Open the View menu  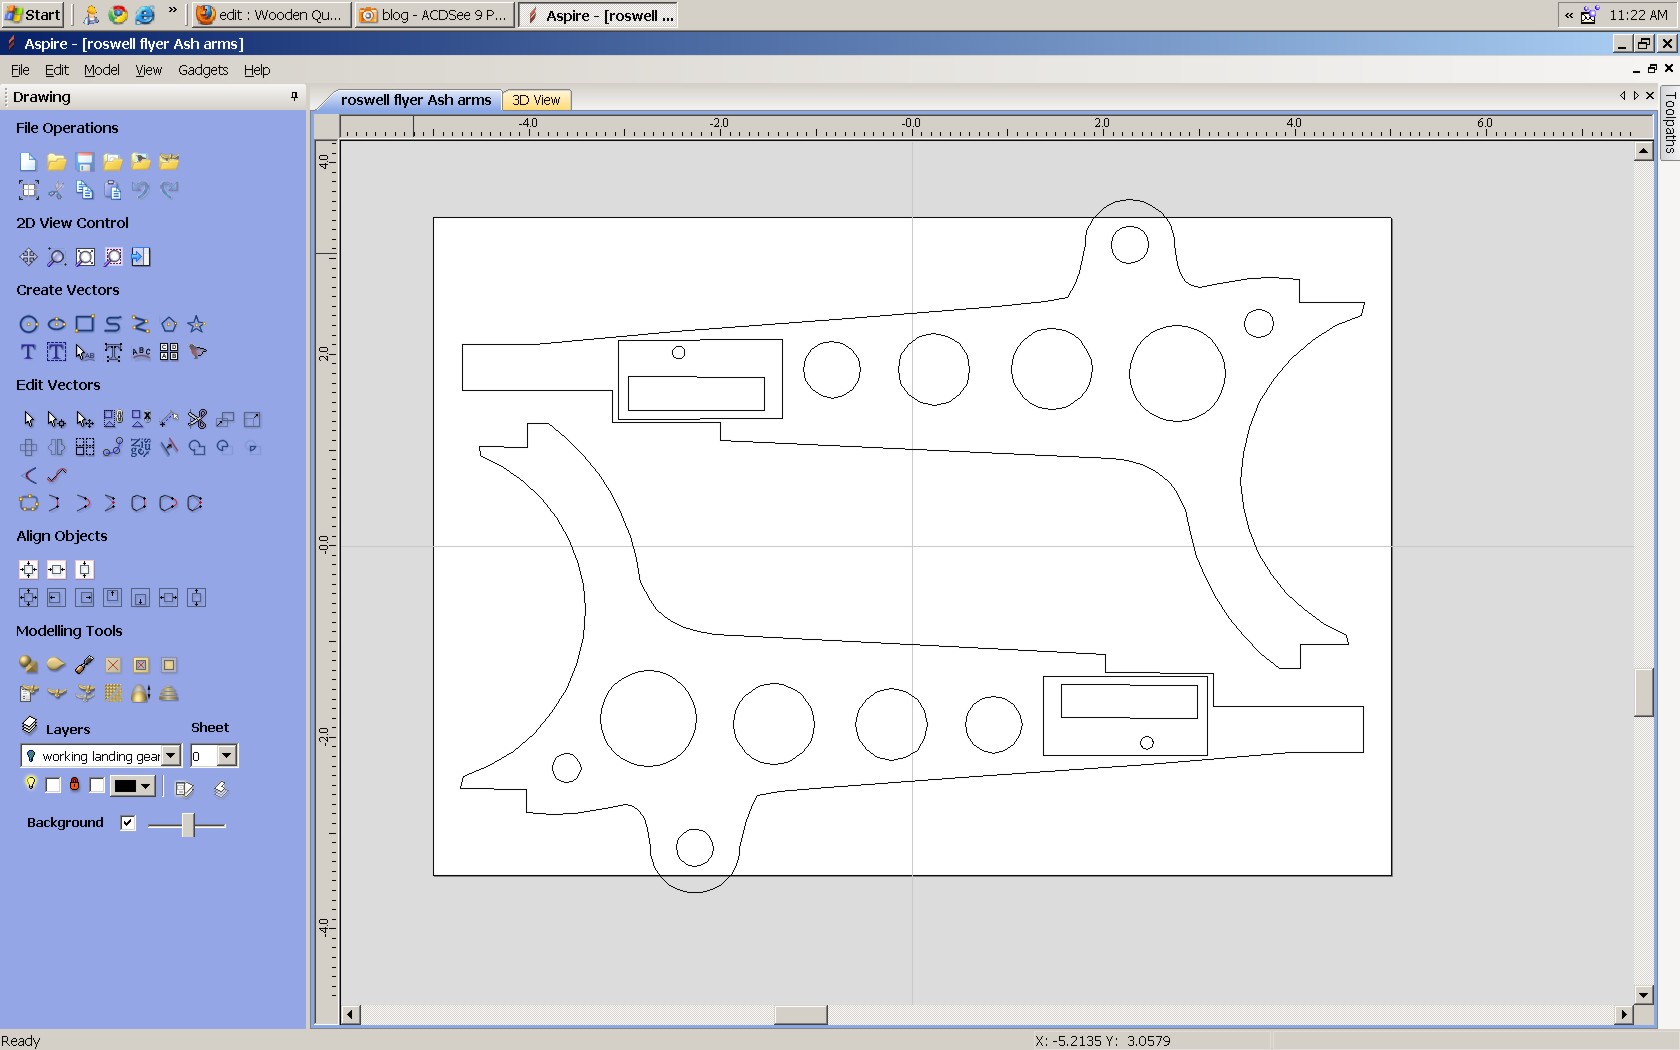click(x=148, y=70)
